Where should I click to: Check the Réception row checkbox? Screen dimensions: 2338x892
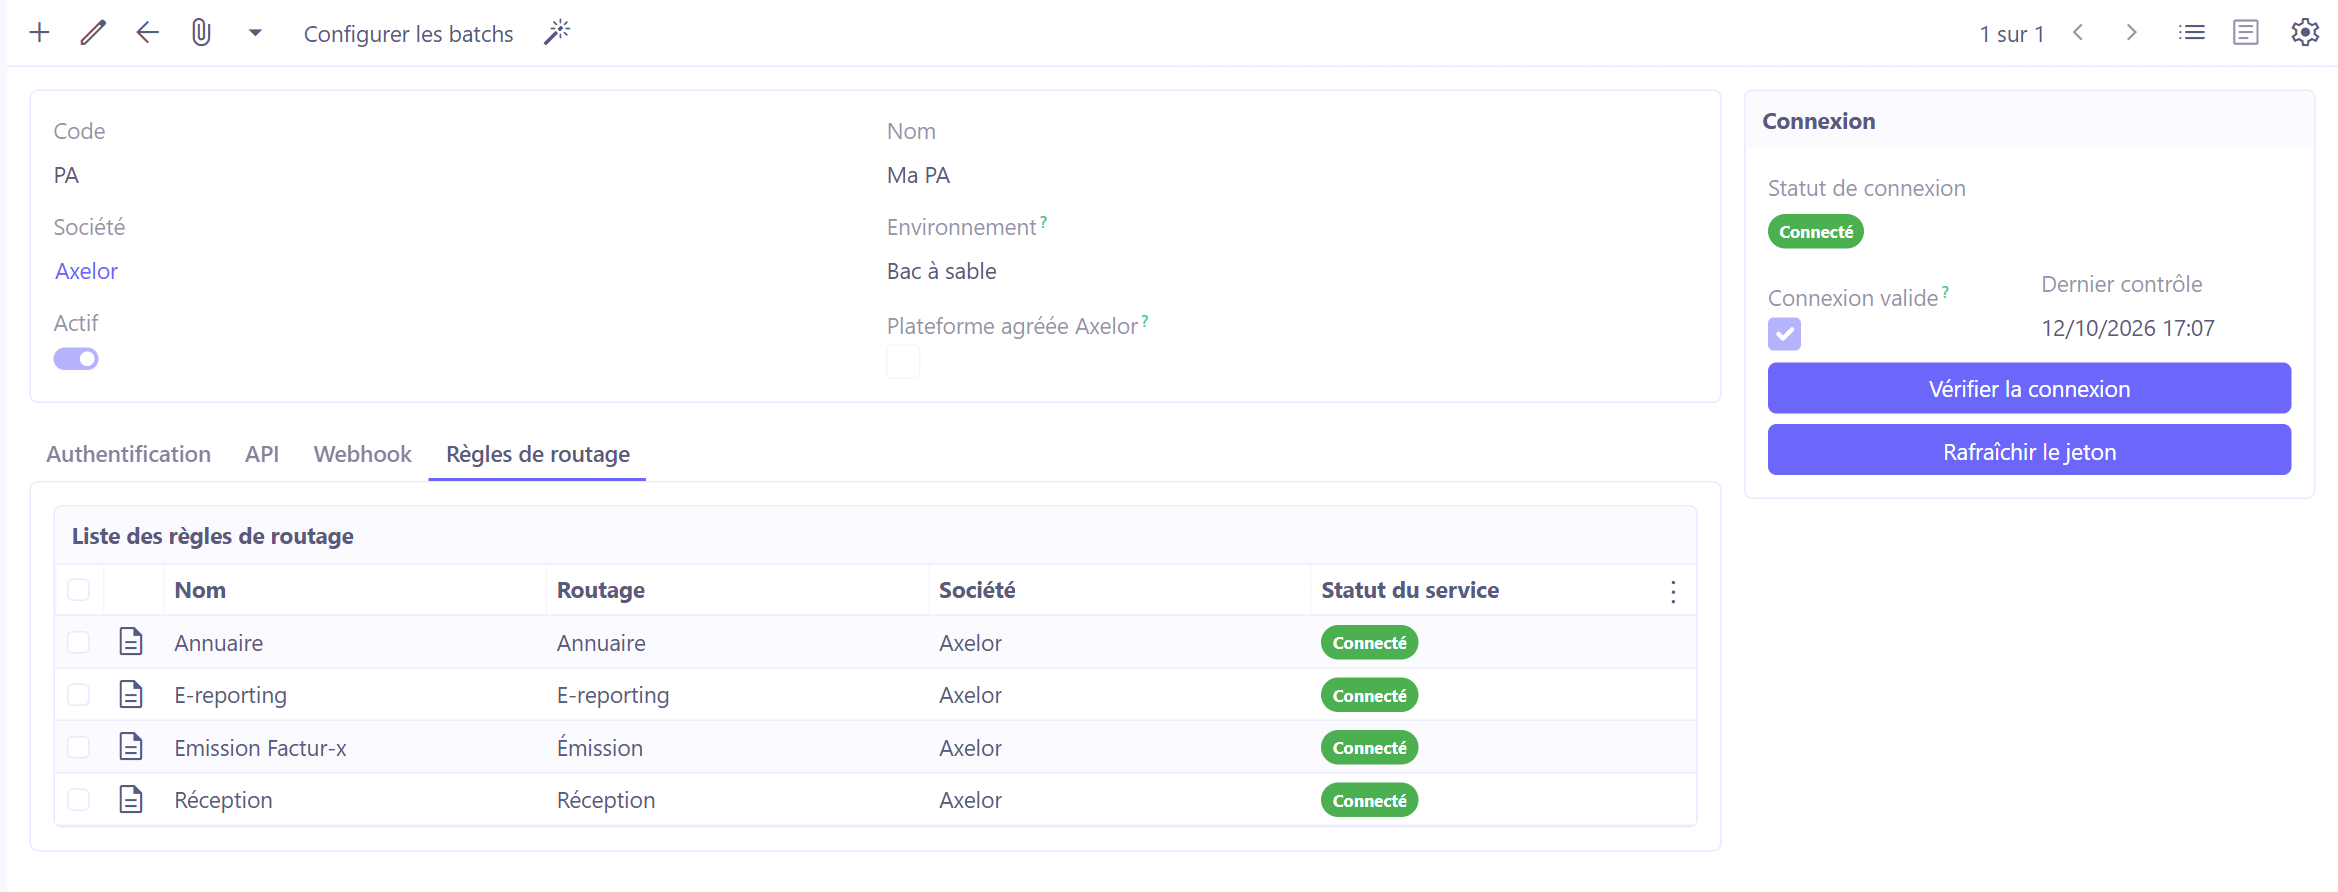pos(78,800)
